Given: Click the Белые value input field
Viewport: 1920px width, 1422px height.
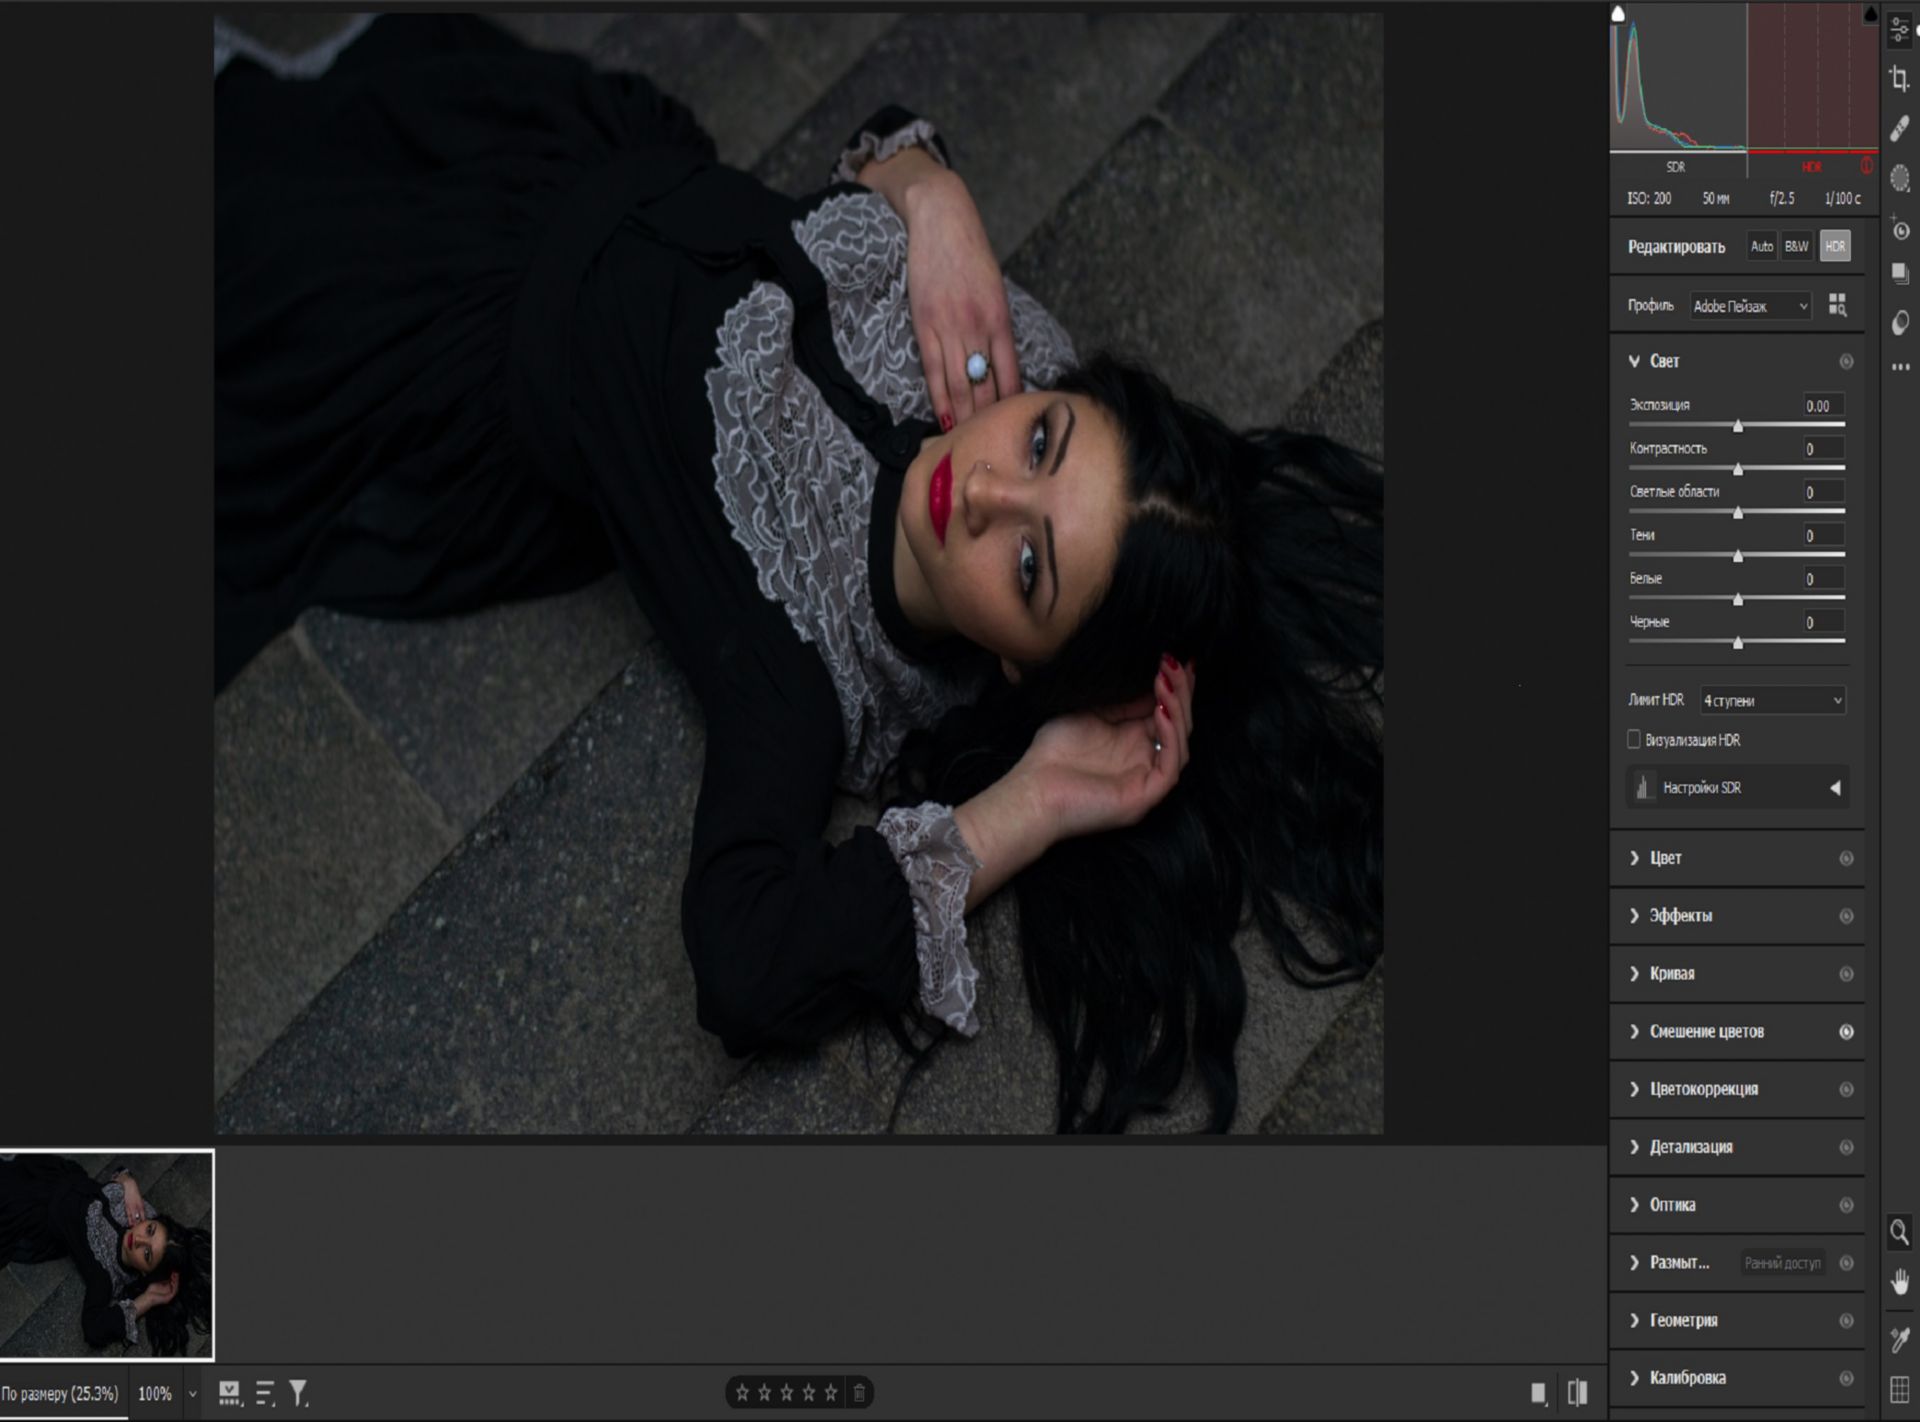Looking at the screenshot, I should pyautogui.click(x=1823, y=578).
